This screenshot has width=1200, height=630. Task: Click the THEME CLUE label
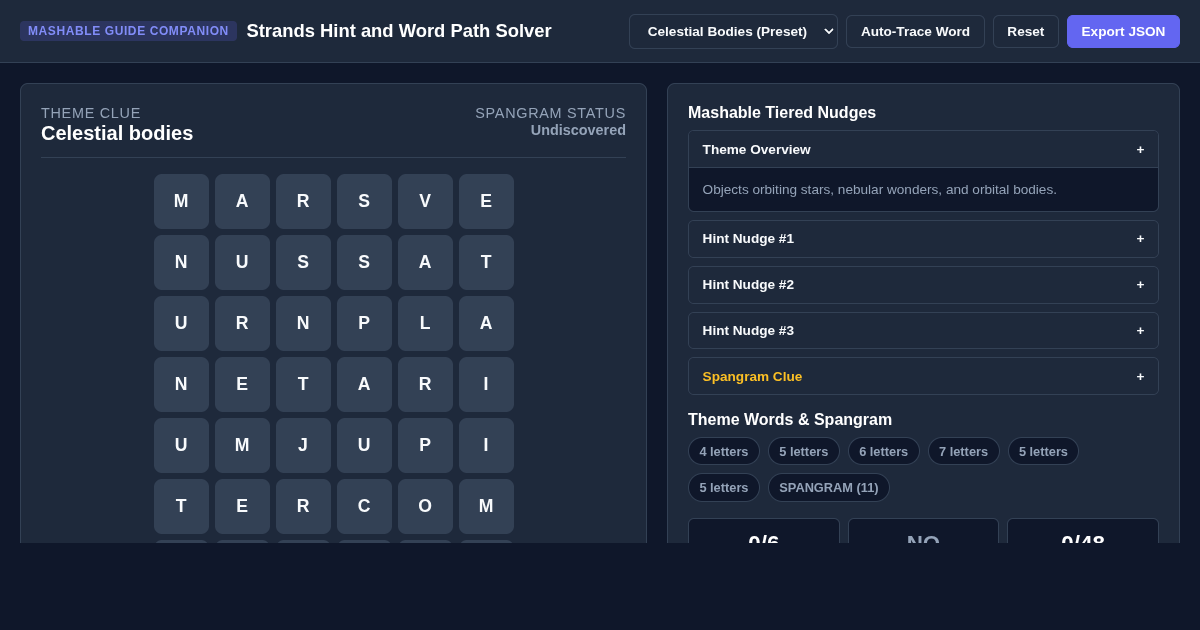91,113
